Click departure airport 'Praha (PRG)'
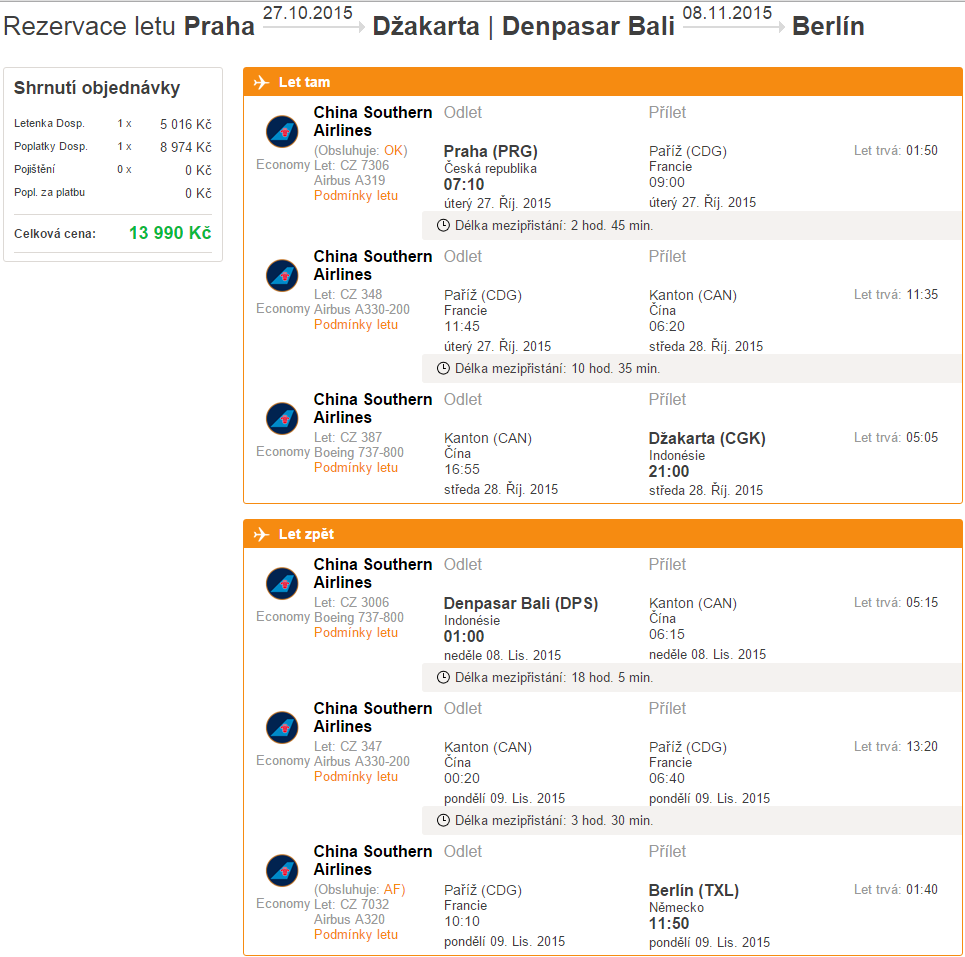 [x=491, y=151]
